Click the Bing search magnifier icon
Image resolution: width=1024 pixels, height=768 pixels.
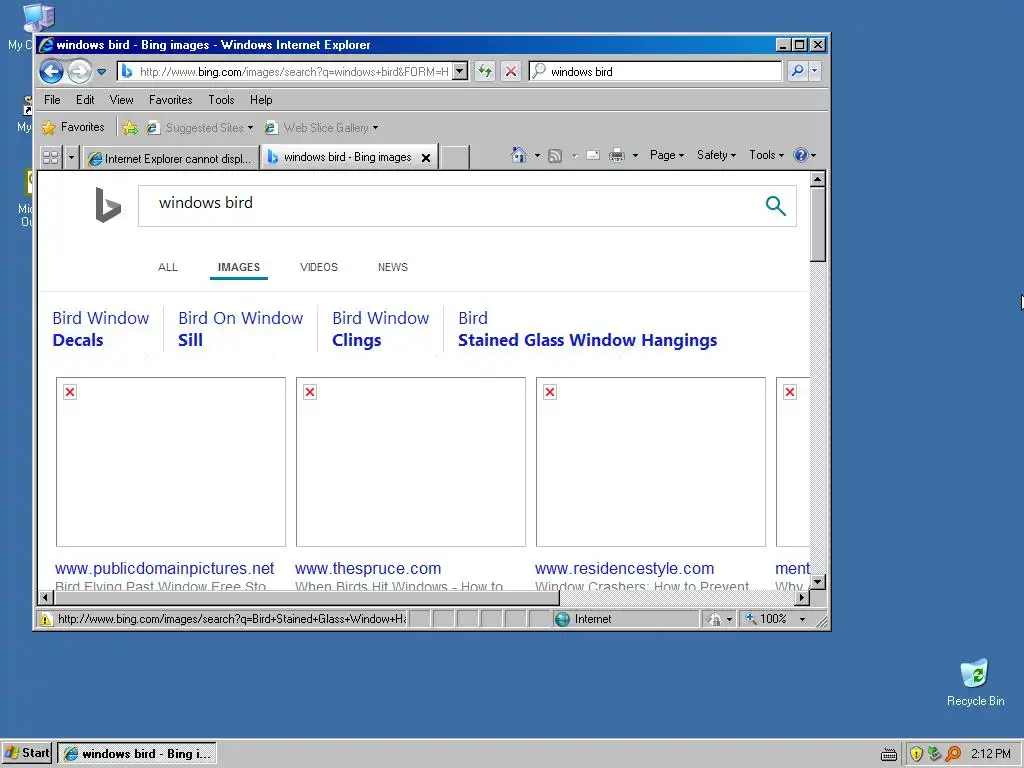click(775, 206)
